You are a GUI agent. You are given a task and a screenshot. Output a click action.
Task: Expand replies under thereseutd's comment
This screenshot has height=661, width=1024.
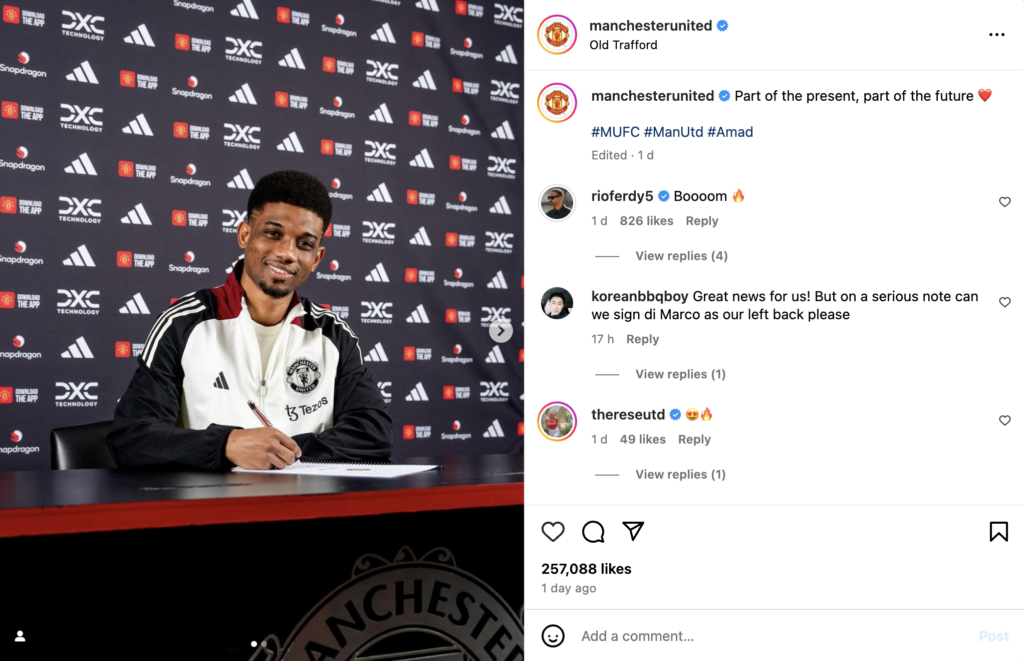(x=680, y=474)
